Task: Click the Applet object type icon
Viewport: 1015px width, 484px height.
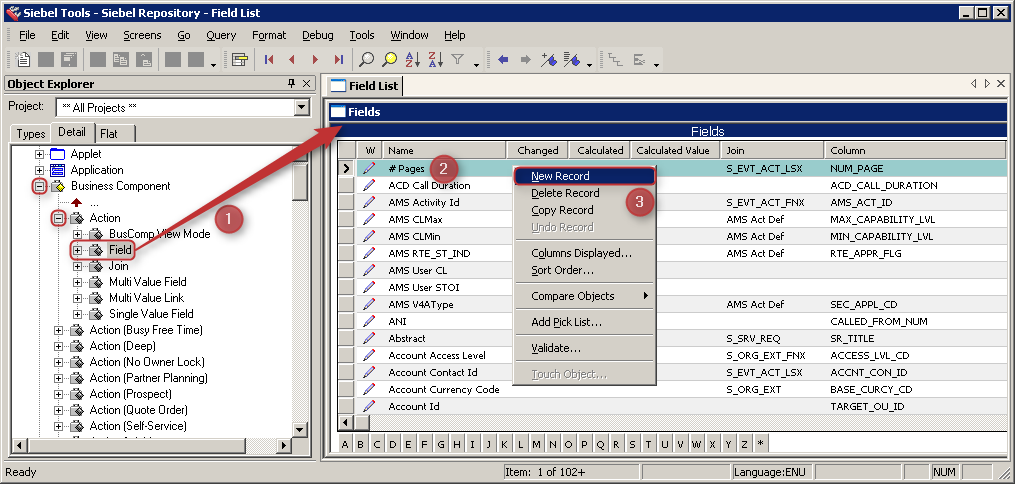Action: click(58, 154)
